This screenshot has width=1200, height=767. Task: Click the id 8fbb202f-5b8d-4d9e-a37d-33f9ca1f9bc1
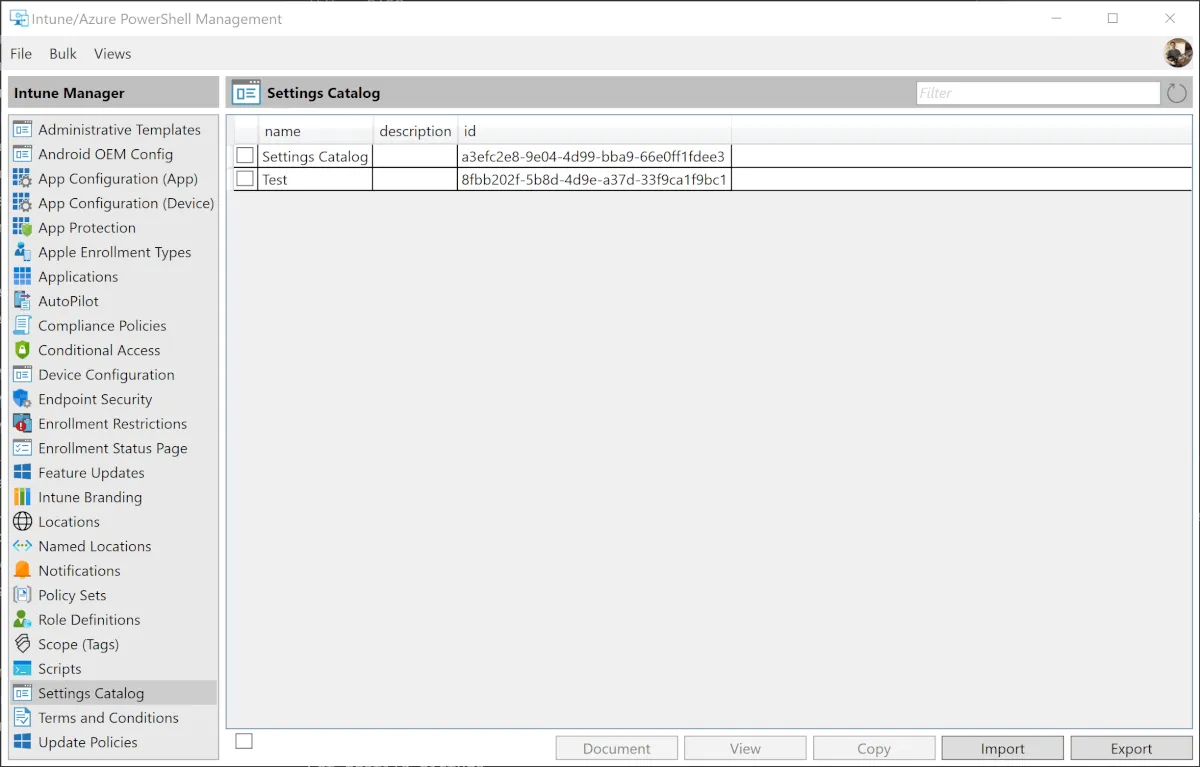tap(594, 180)
